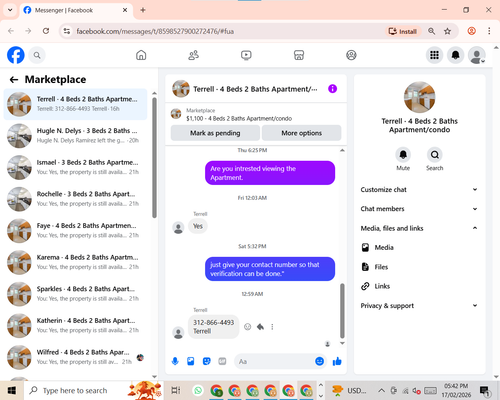500x400 pixels.
Task: Open browser zoom magnifier icon
Action: (431, 31)
